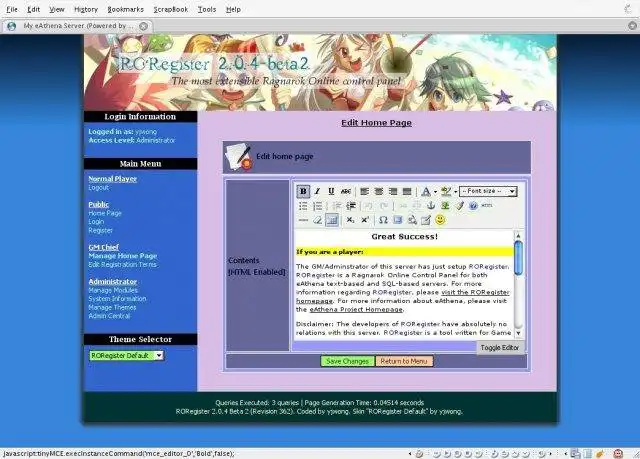The width and height of the screenshot is (640, 459).
Task: Open the Font size dropdown
Action: pyautogui.click(x=488, y=191)
